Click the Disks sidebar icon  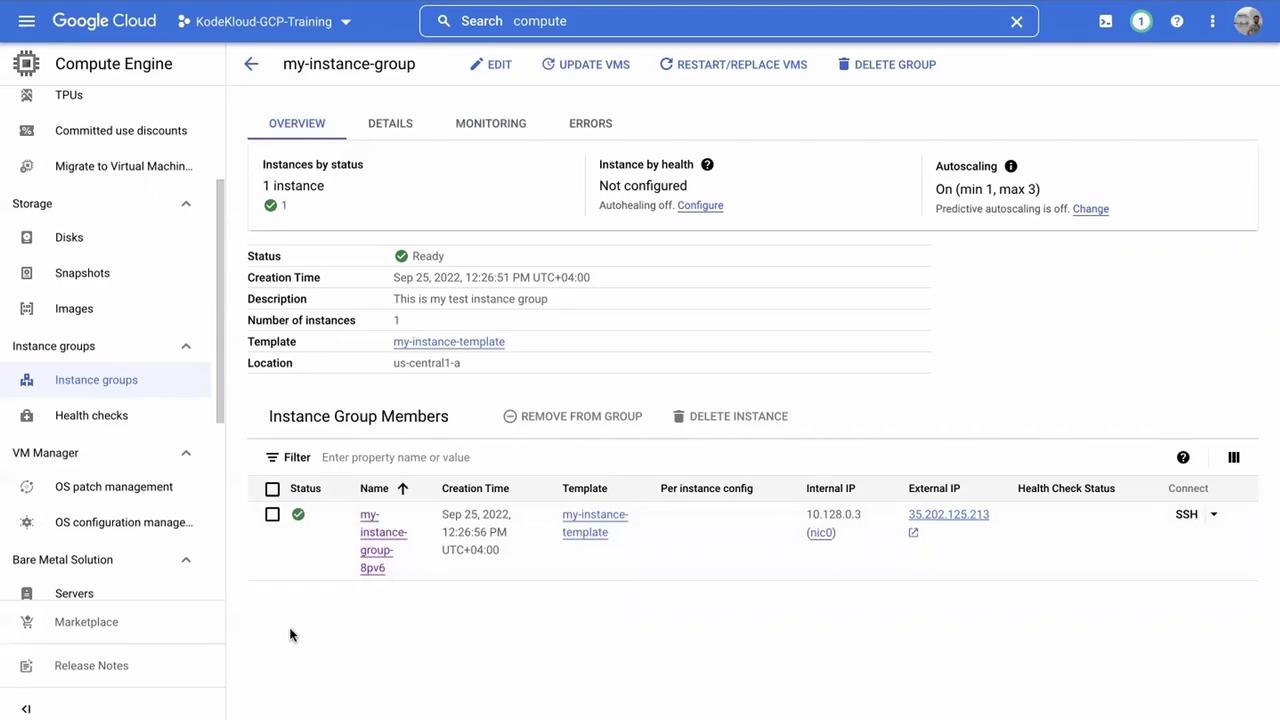click(27, 237)
